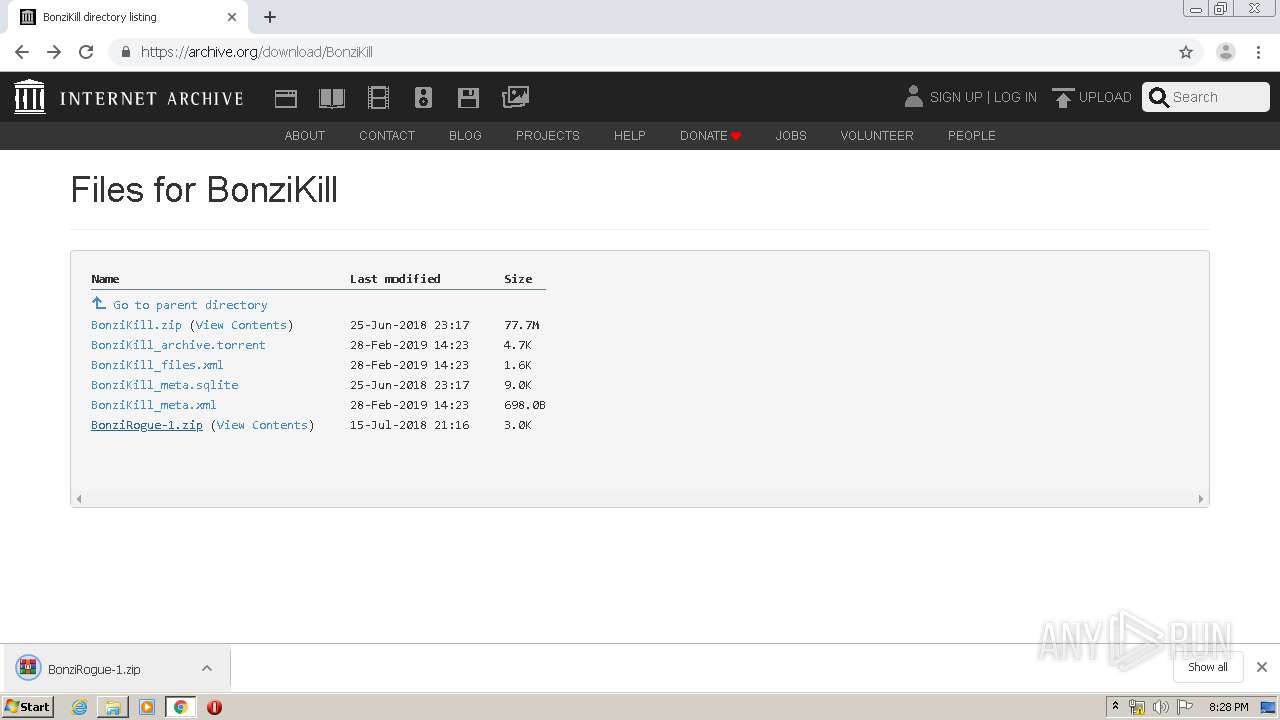Click the network tray icon
The image size is (1280, 720).
1137,707
